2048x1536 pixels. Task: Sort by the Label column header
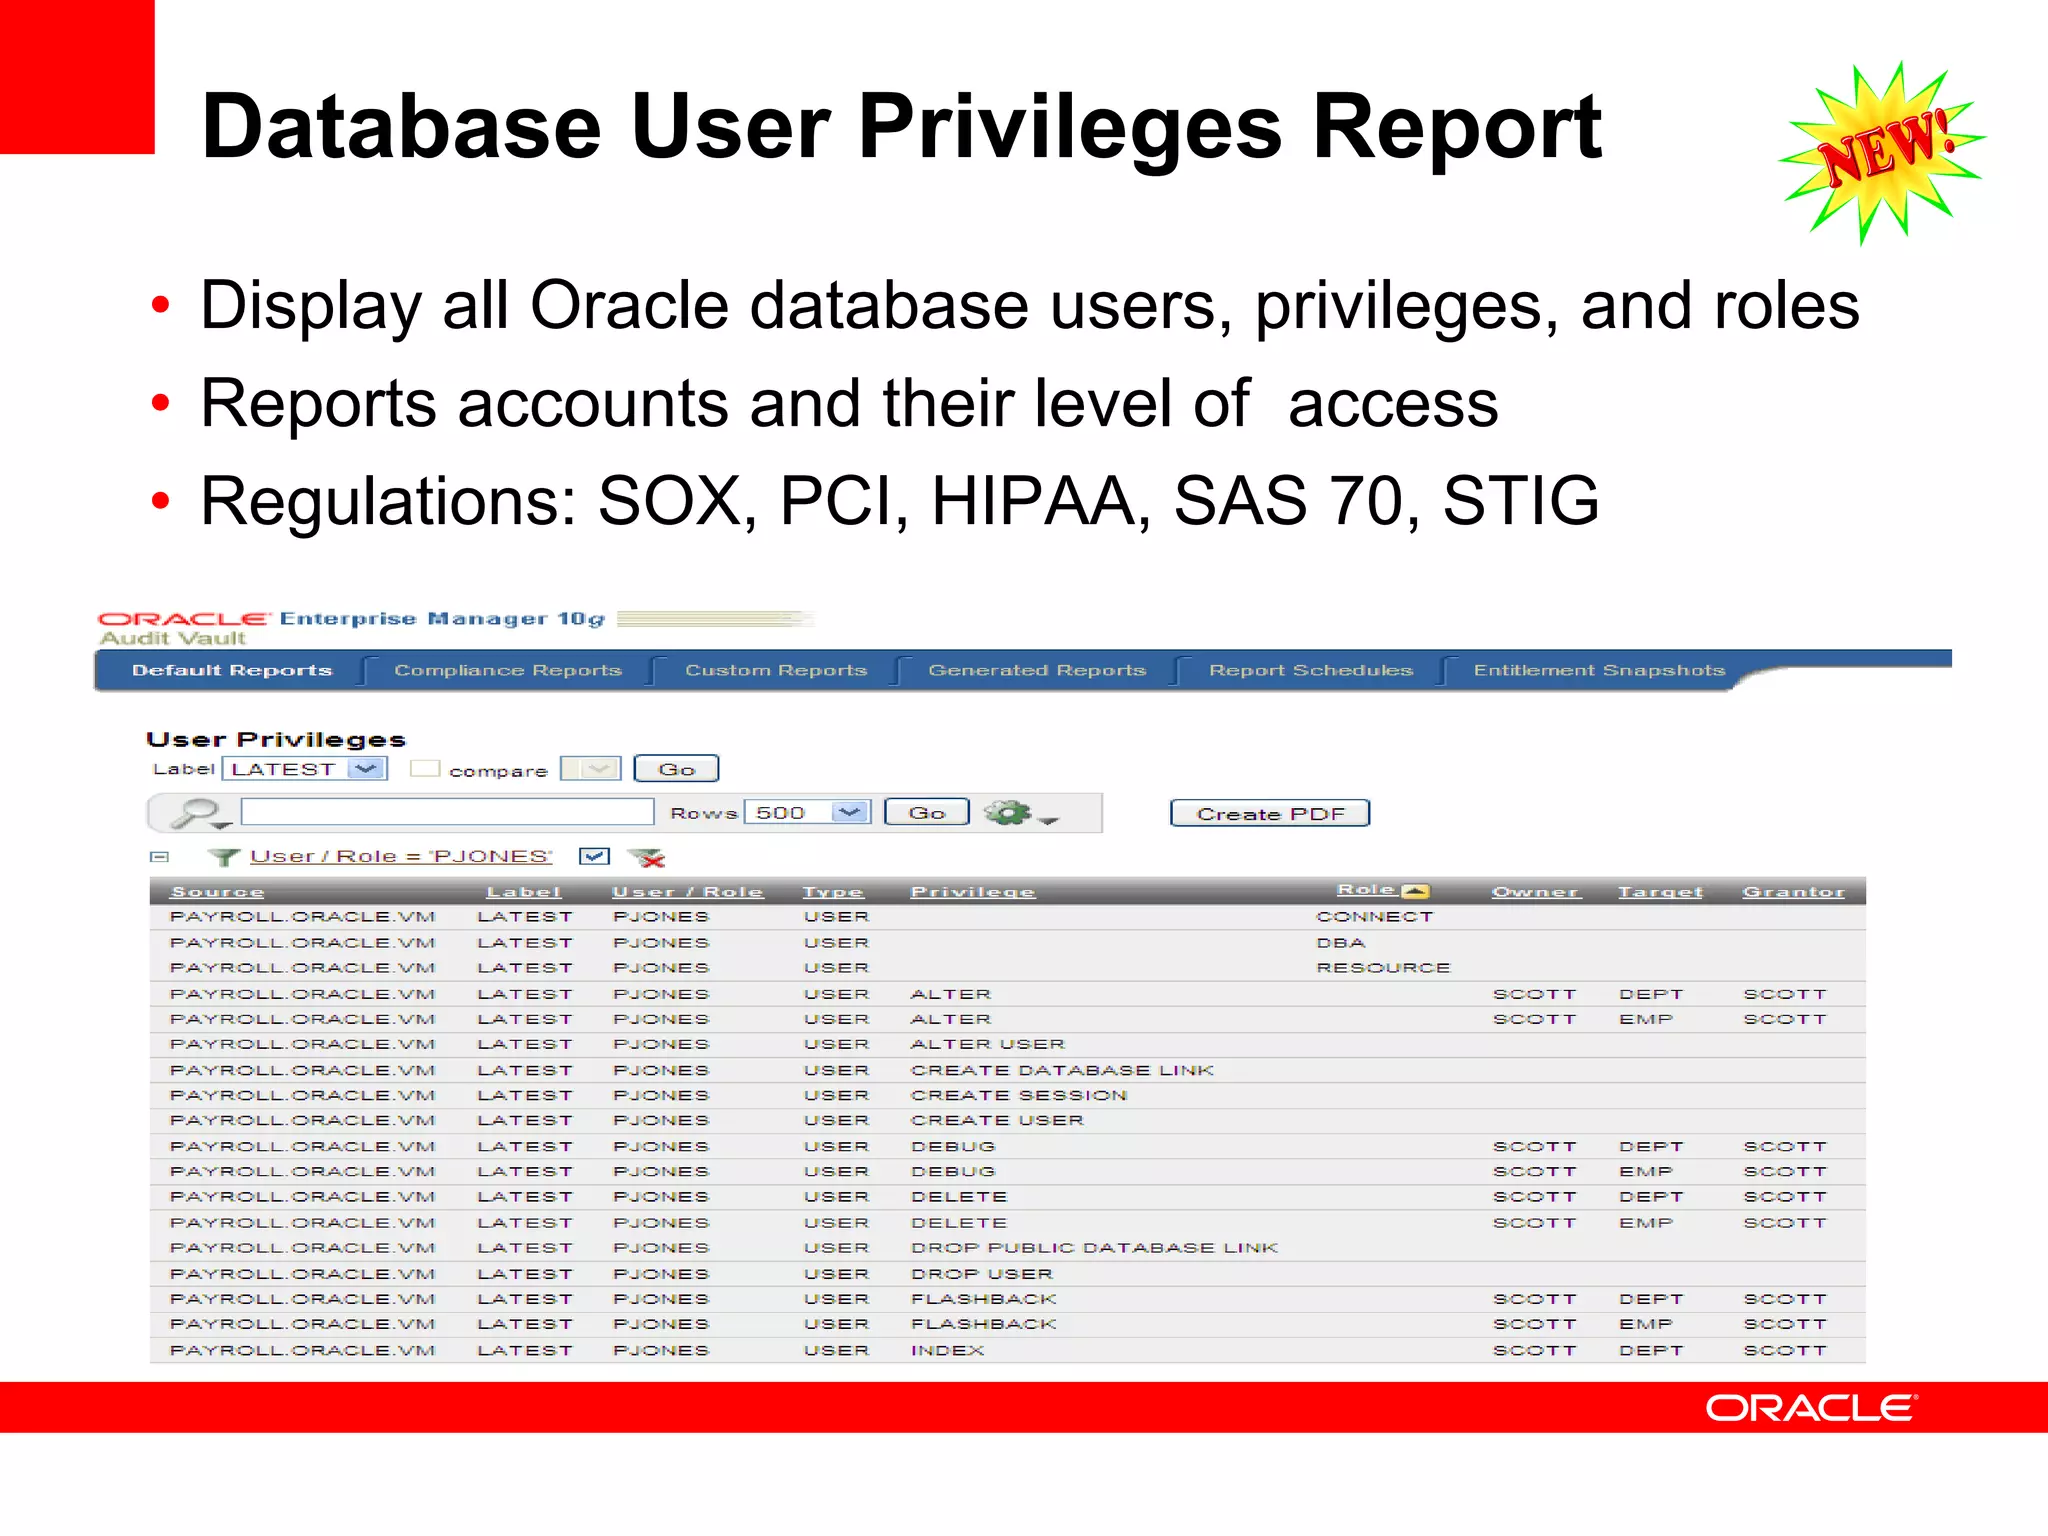(524, 891)
